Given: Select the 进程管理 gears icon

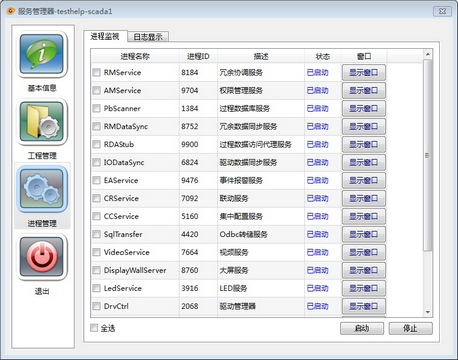Looking at the screenshot, I should [x=42, y=189].
